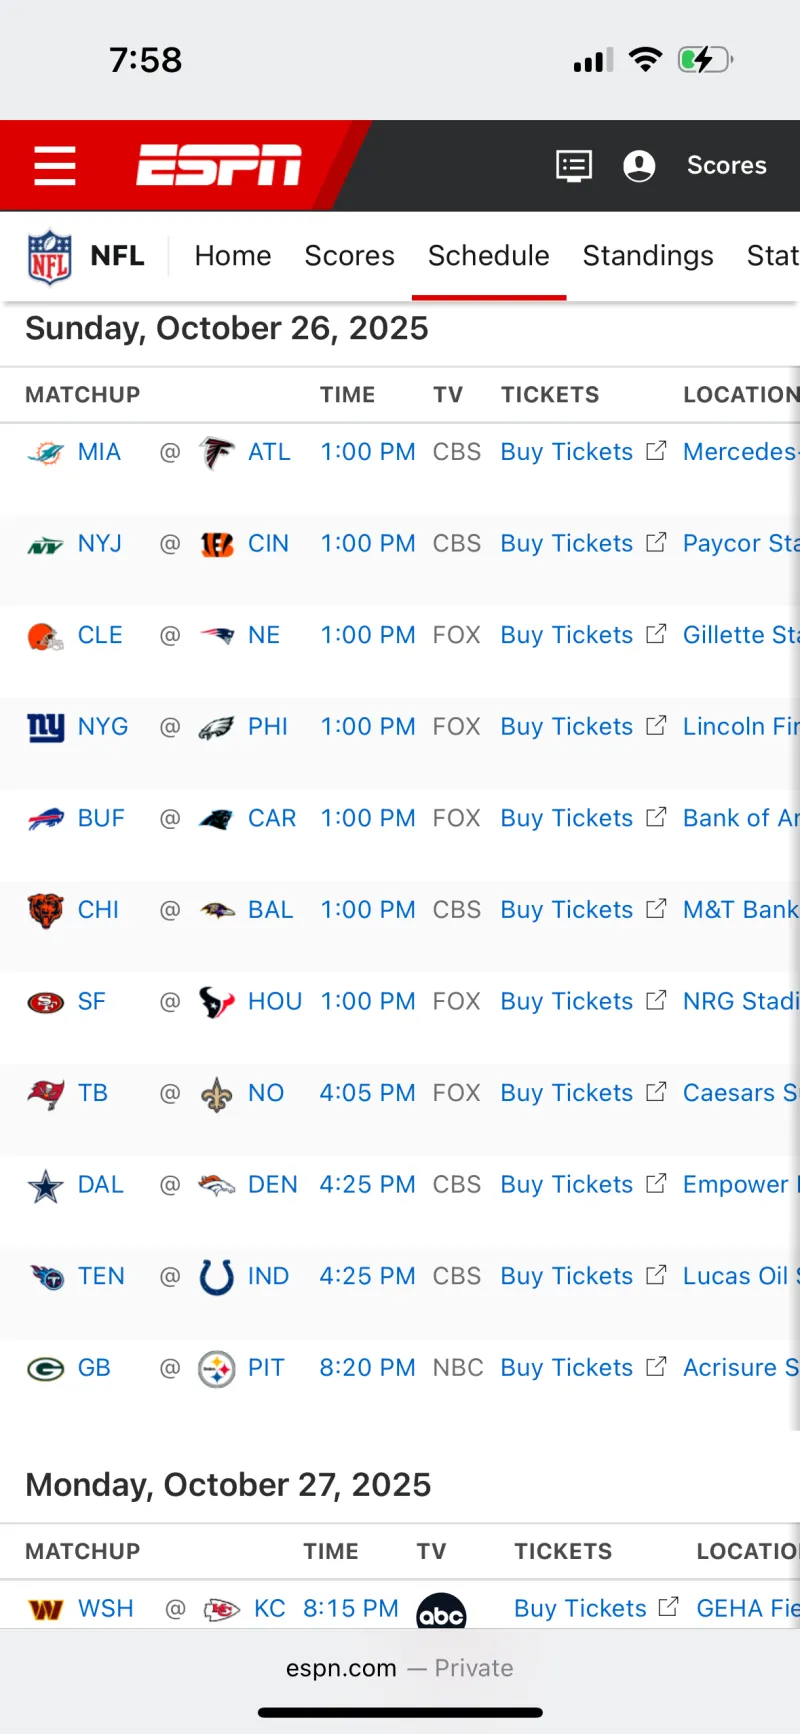Open the Lucas Oil Stadium location link
The height and width of the screenshot is (1734, 800).
tap(740, 1276)
